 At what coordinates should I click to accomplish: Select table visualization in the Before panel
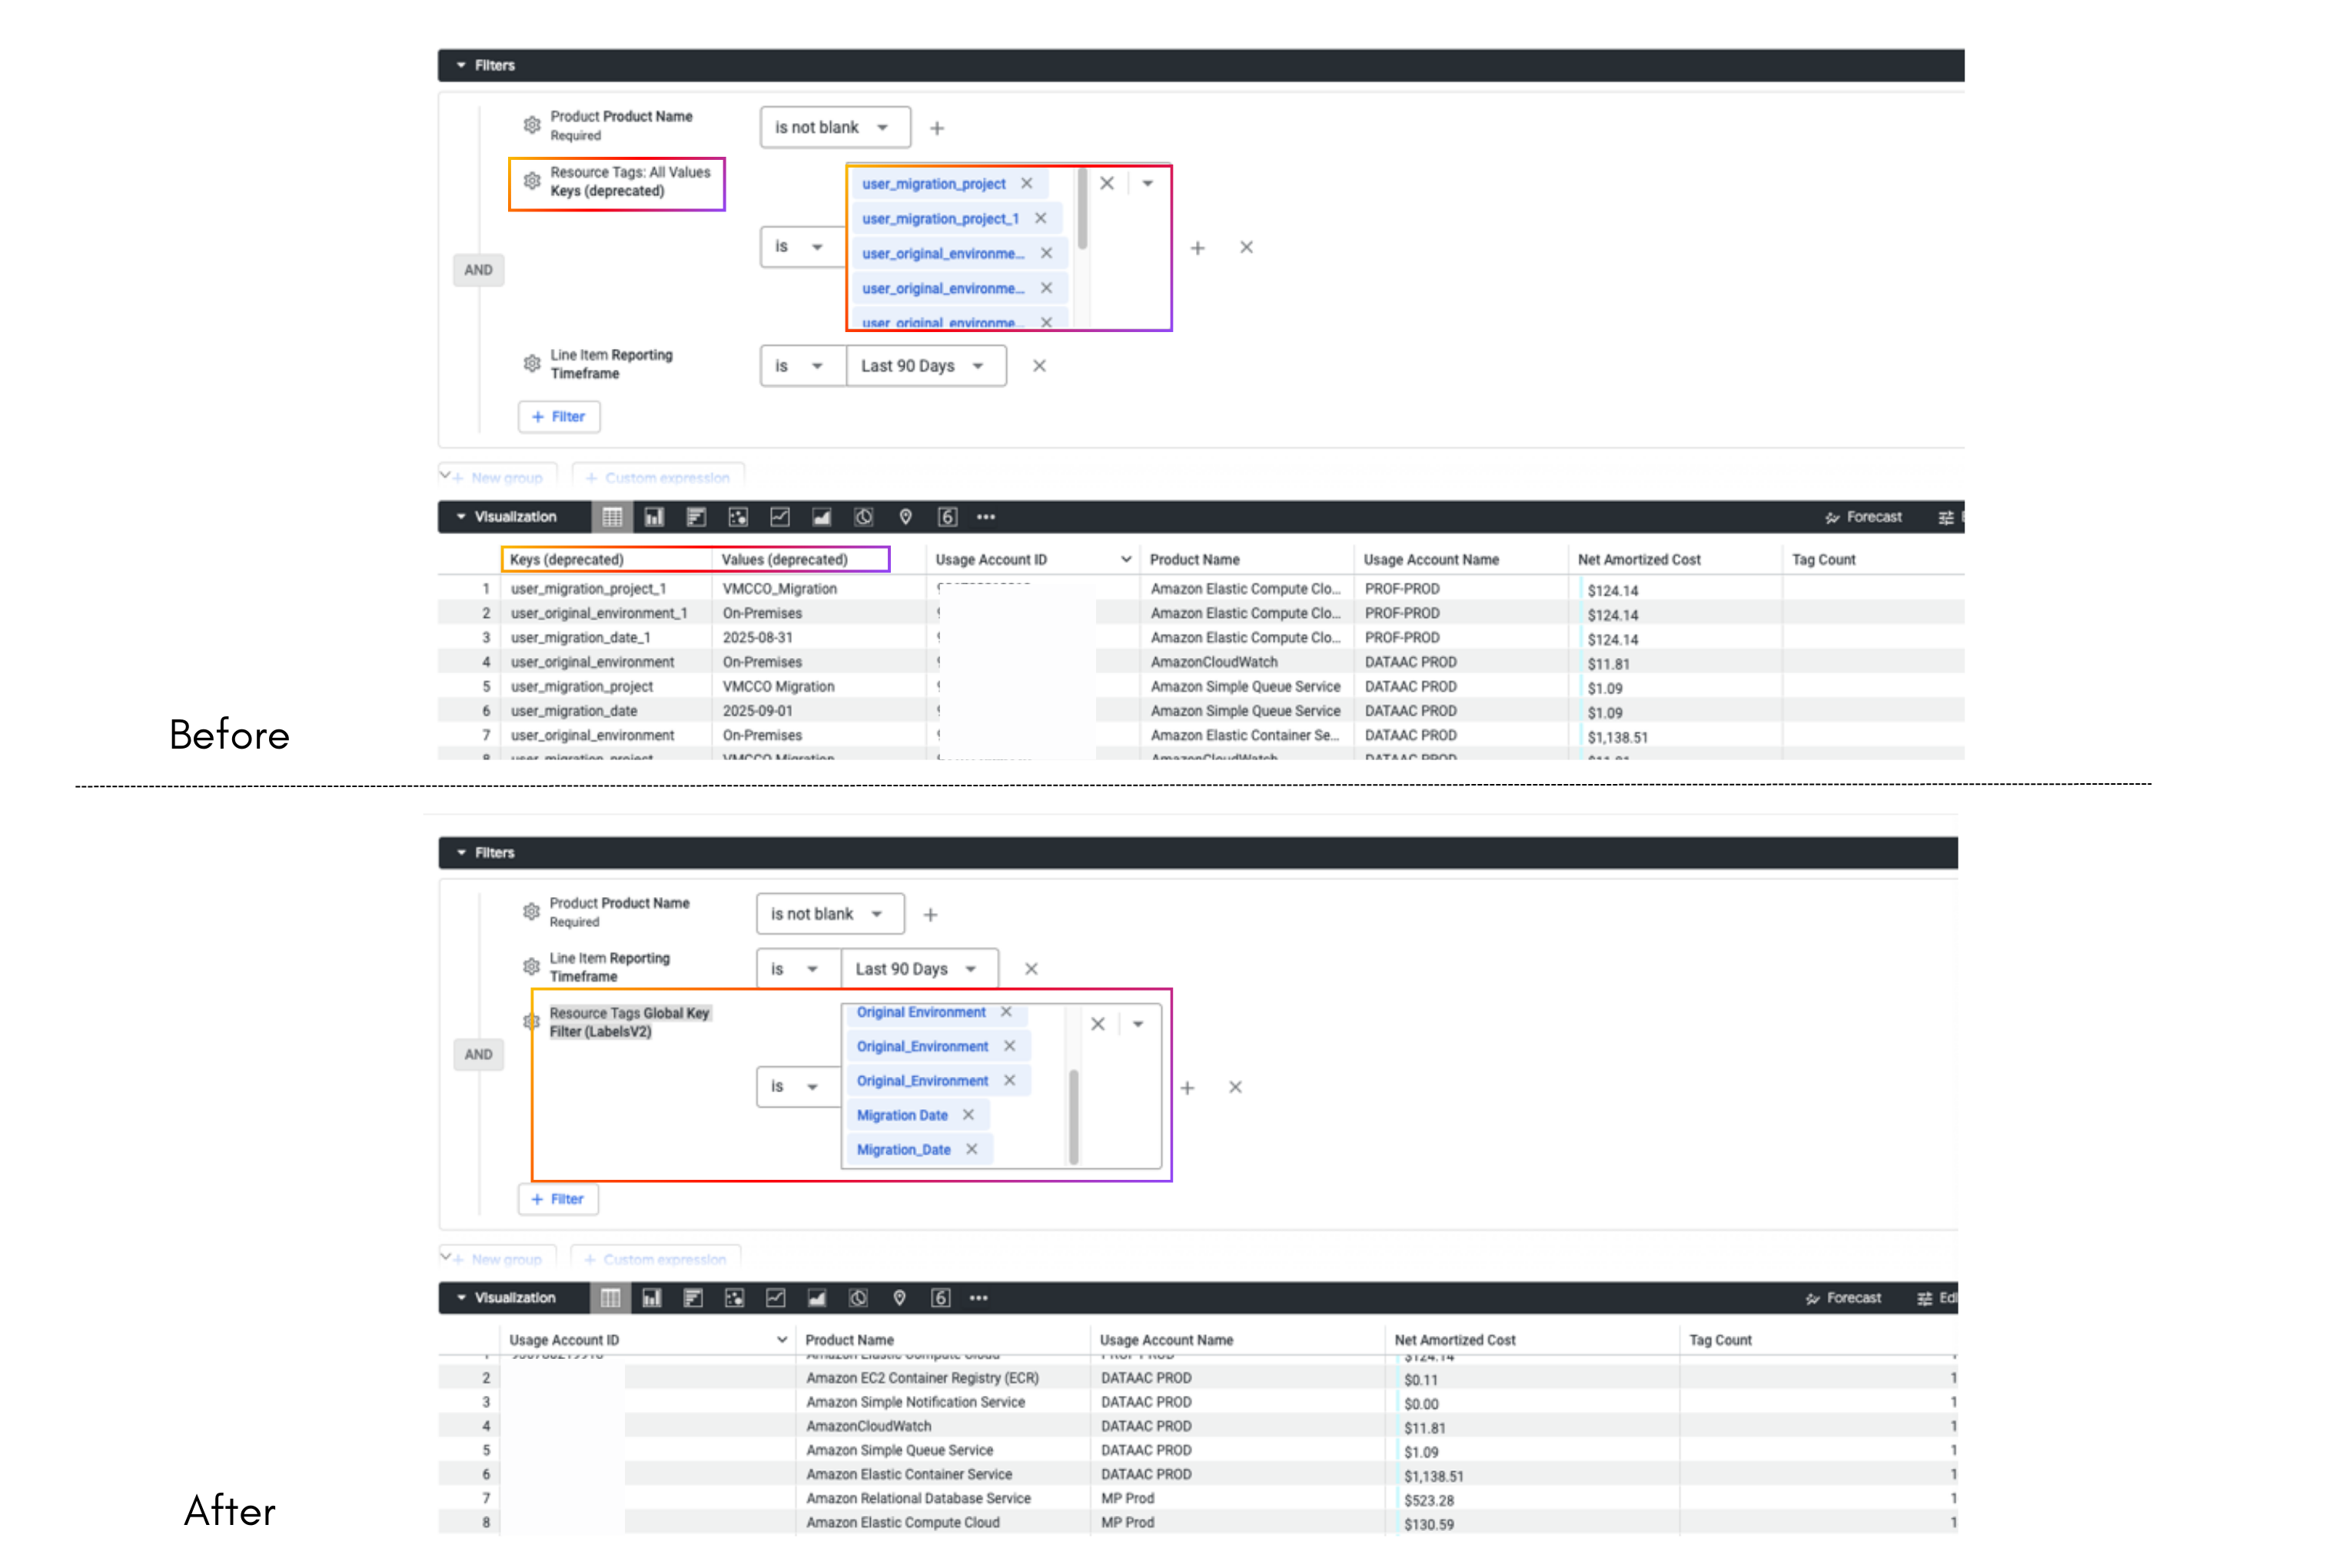pyautogui.click(x=612, y=517)
